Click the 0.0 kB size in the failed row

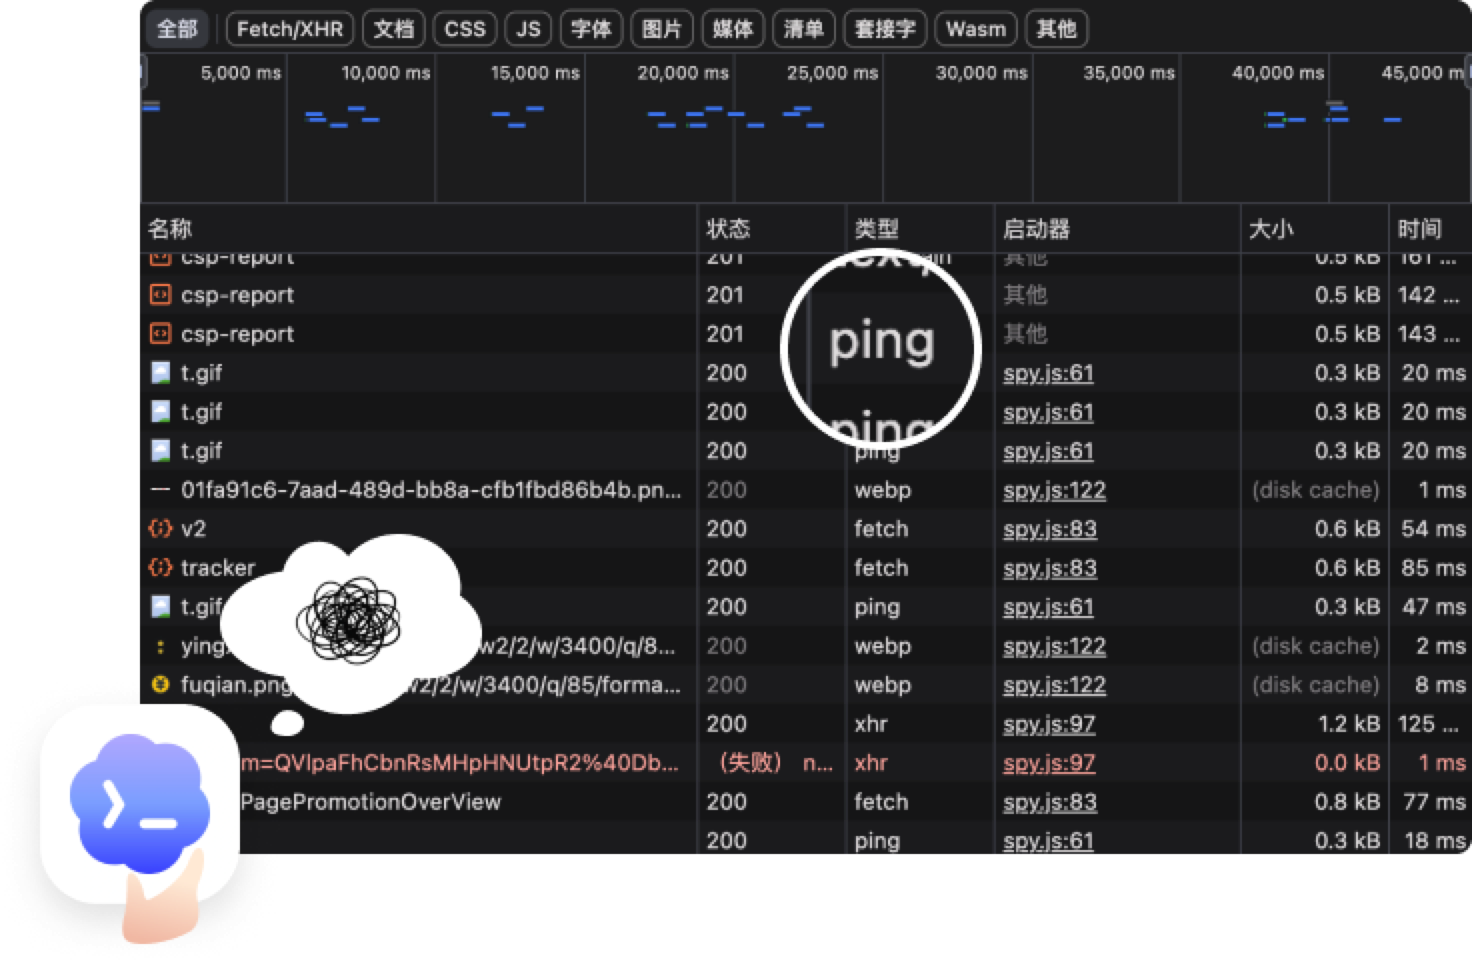click(x=1348, y=763)
